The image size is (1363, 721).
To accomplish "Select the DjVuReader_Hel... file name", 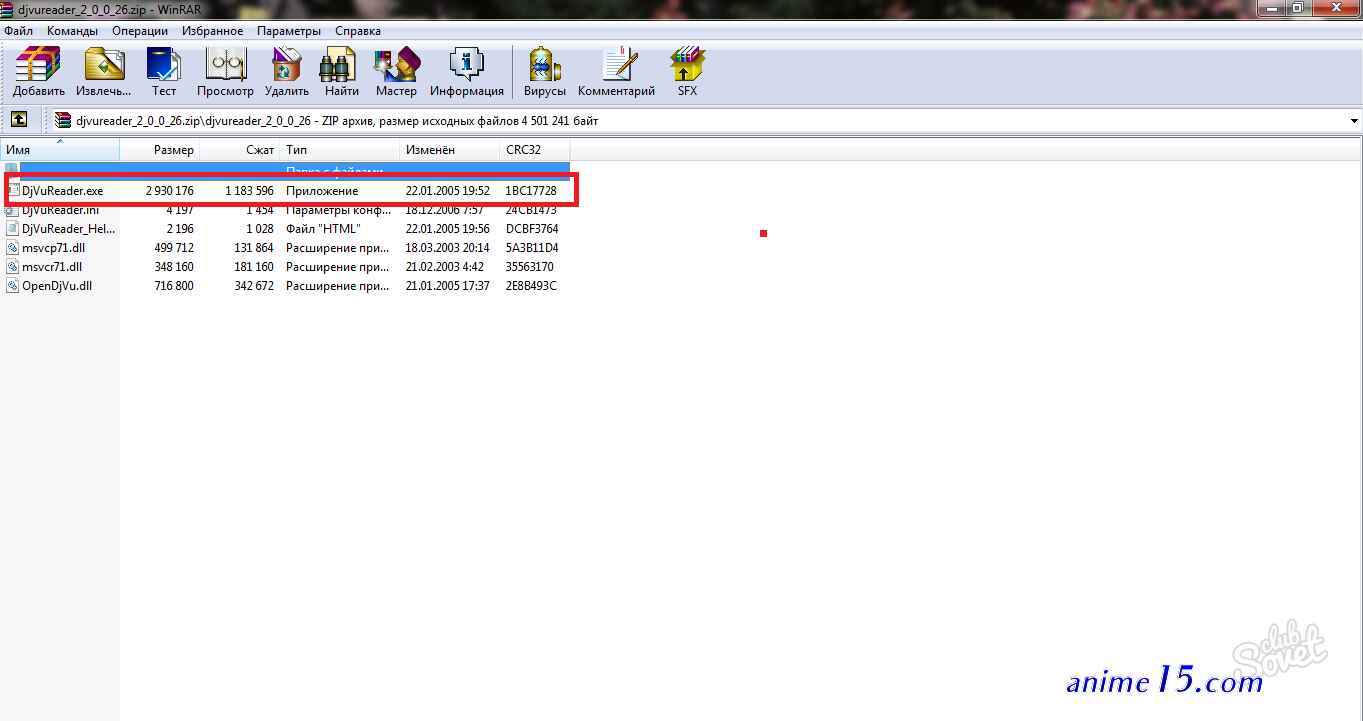I will pos(69,229).
